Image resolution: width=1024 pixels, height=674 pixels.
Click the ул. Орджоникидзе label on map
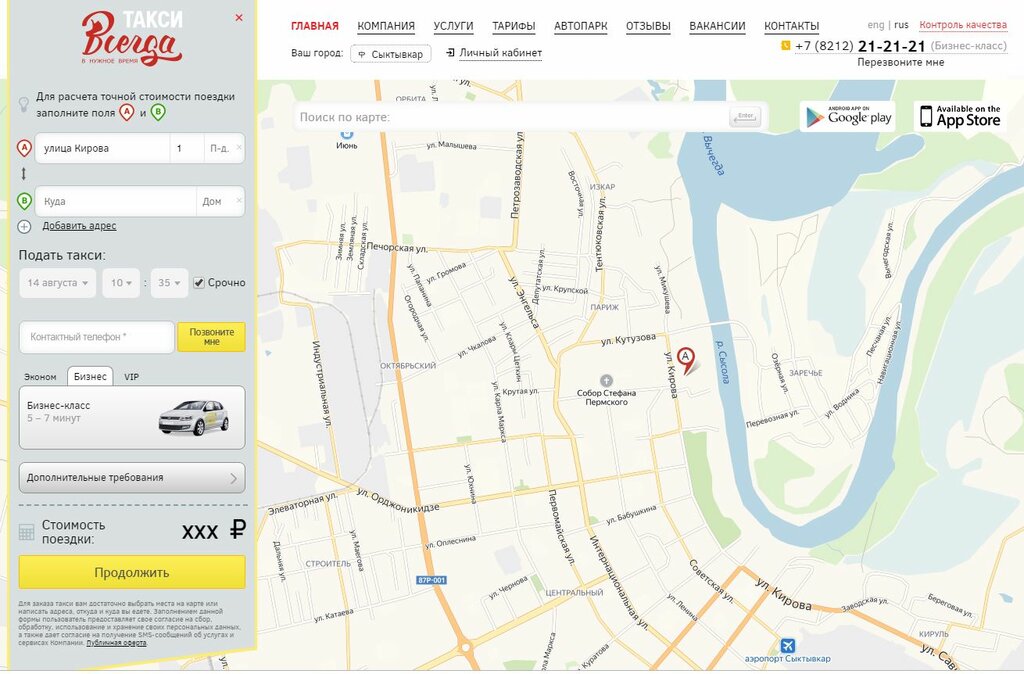point(398,500)
